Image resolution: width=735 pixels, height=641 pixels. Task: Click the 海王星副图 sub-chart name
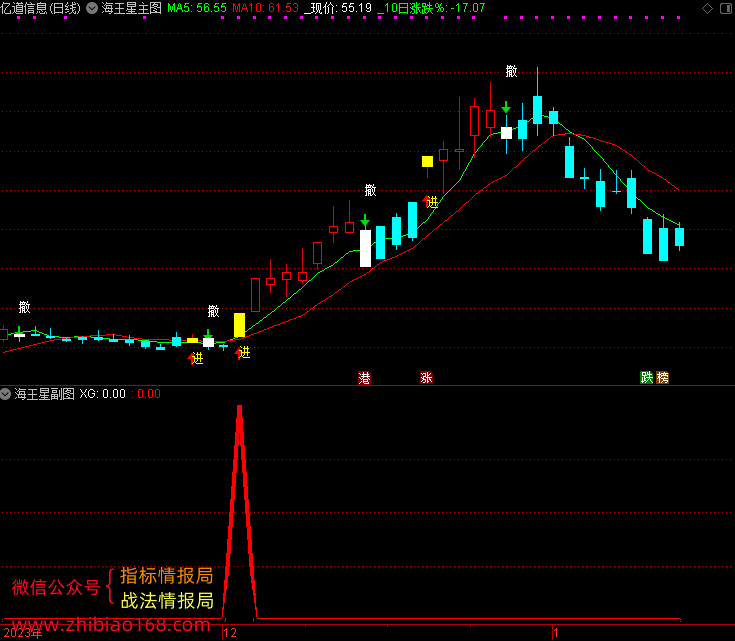click(45, 394)
